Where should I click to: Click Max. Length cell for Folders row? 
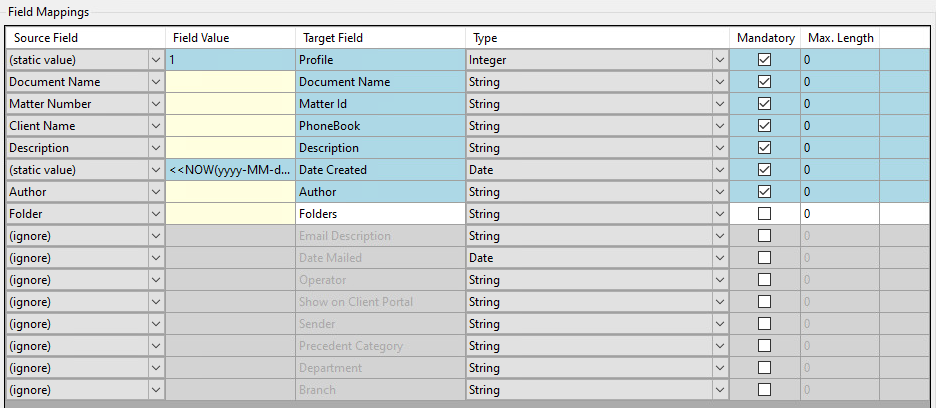tap(840, 214)
